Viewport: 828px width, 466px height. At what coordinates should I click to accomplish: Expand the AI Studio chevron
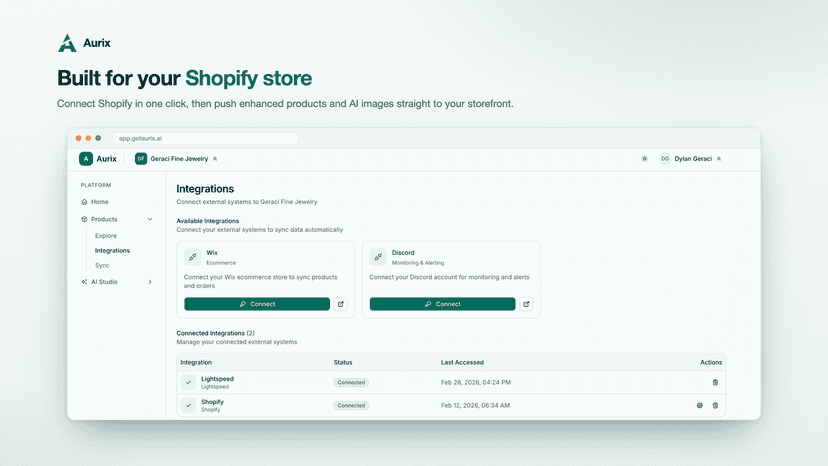click(150, 282)
